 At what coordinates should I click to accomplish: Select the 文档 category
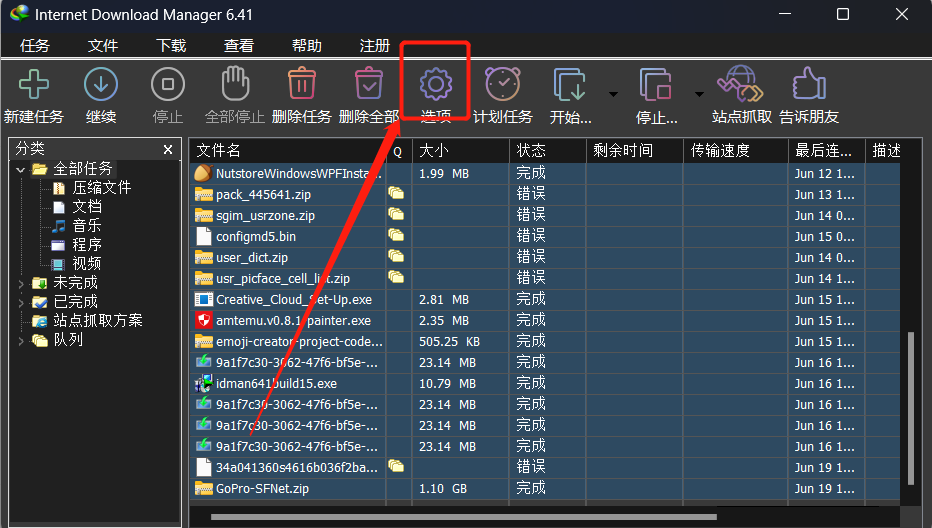[x=87, y=207]
